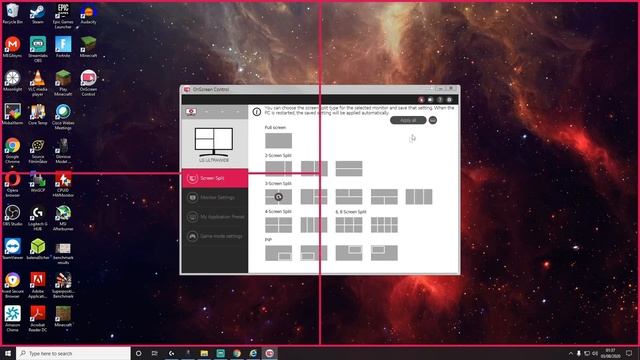The width and height of the screenshot is (640, 360).
Task: Click round icon button beside Apply all
Action: click(433, 120)
